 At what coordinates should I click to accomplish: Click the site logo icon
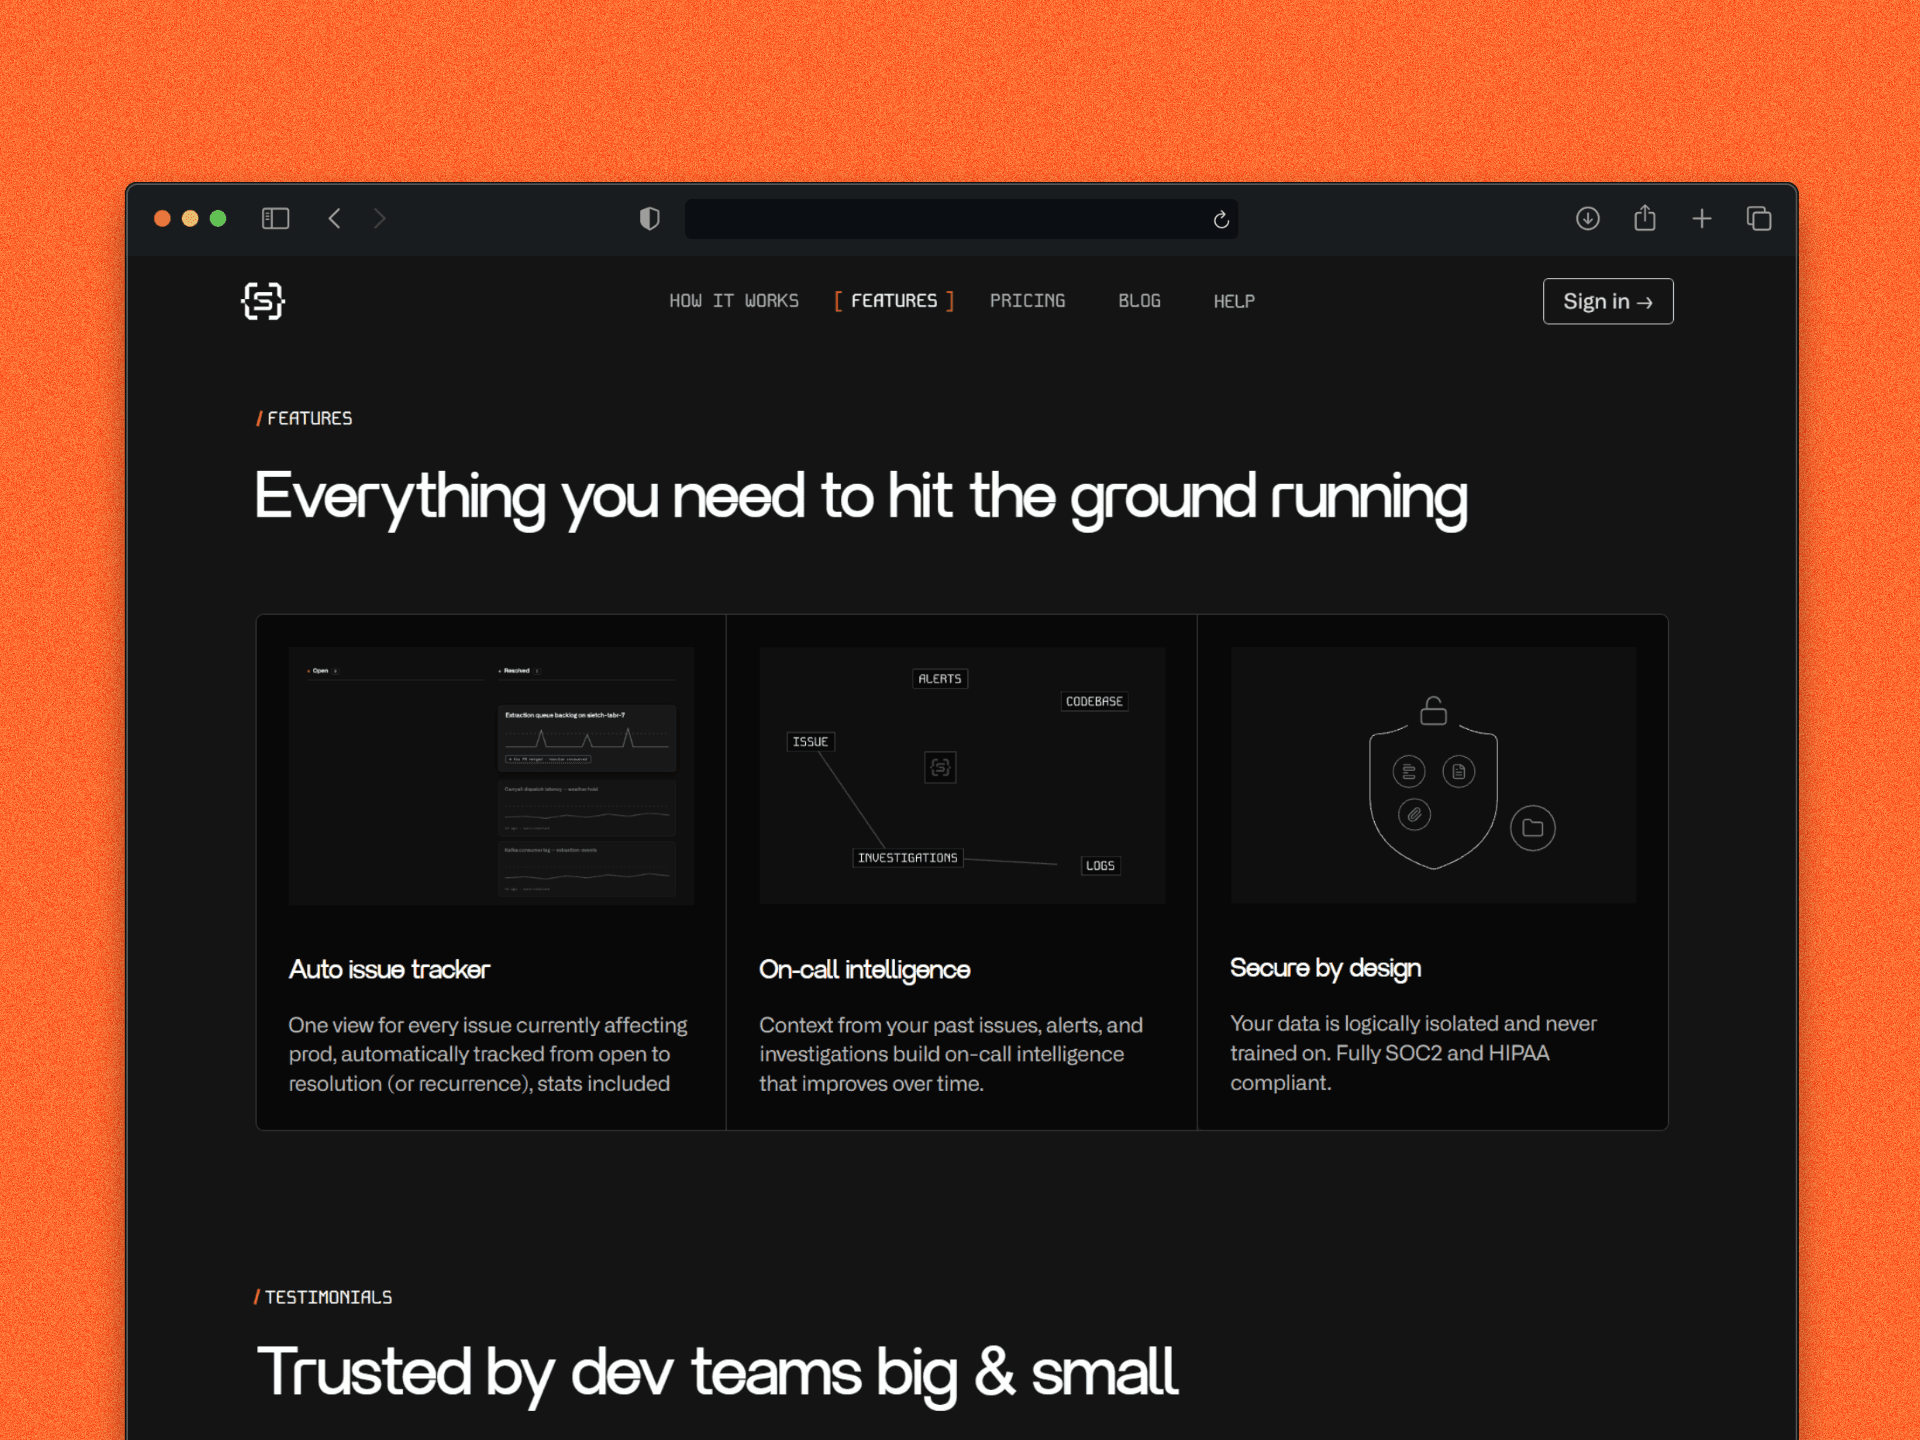(263, 301)
